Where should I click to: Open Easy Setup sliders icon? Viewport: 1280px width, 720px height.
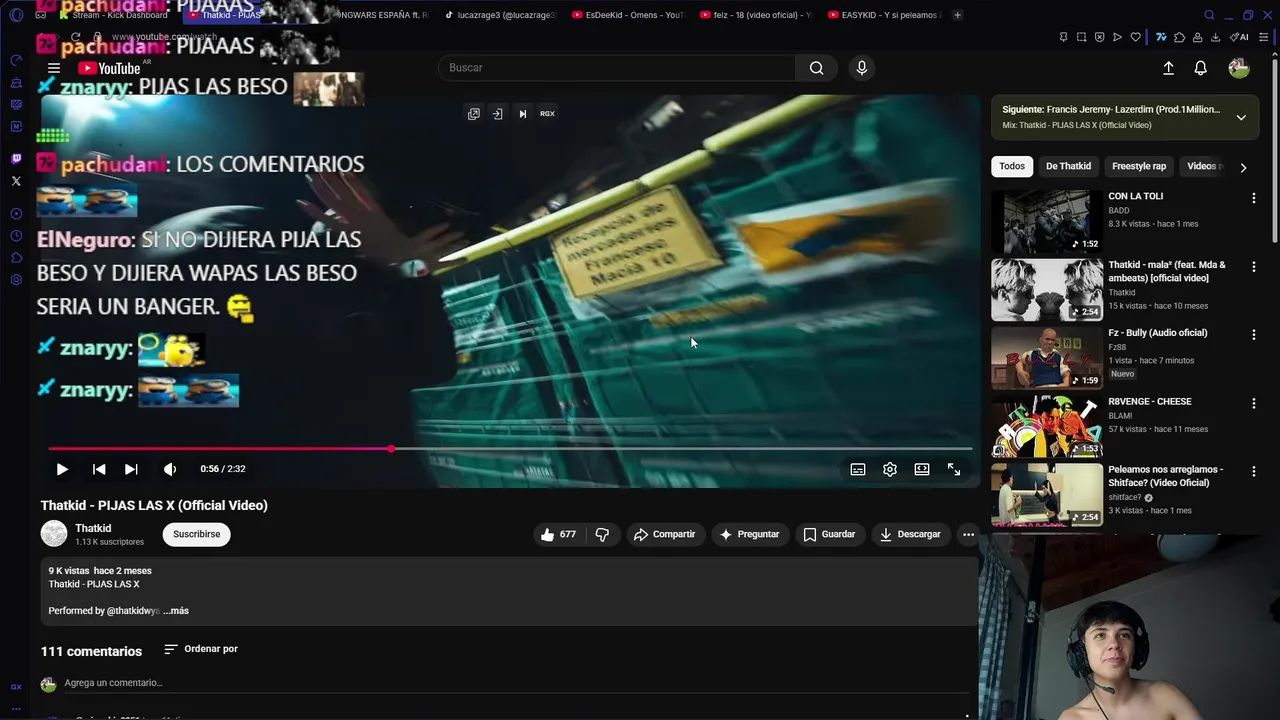pos(1264,37)
